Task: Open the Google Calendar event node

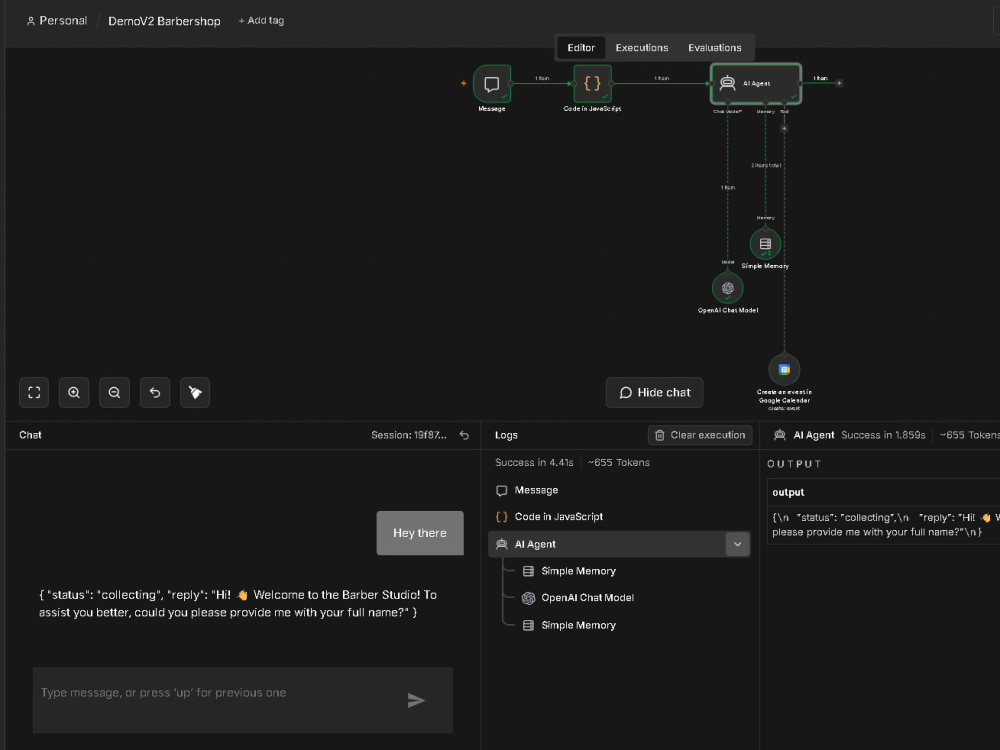Action: [784, 369]
